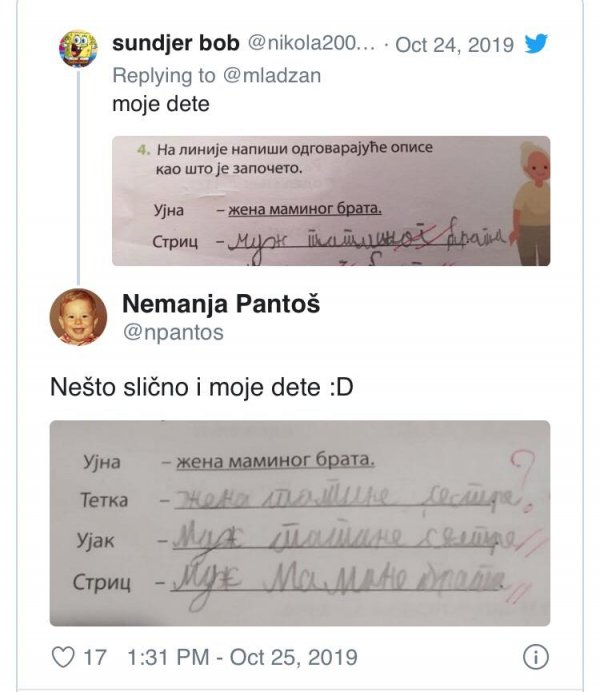Click the 'Replying to' label
The image size is (600, 692).
[158, 75]
